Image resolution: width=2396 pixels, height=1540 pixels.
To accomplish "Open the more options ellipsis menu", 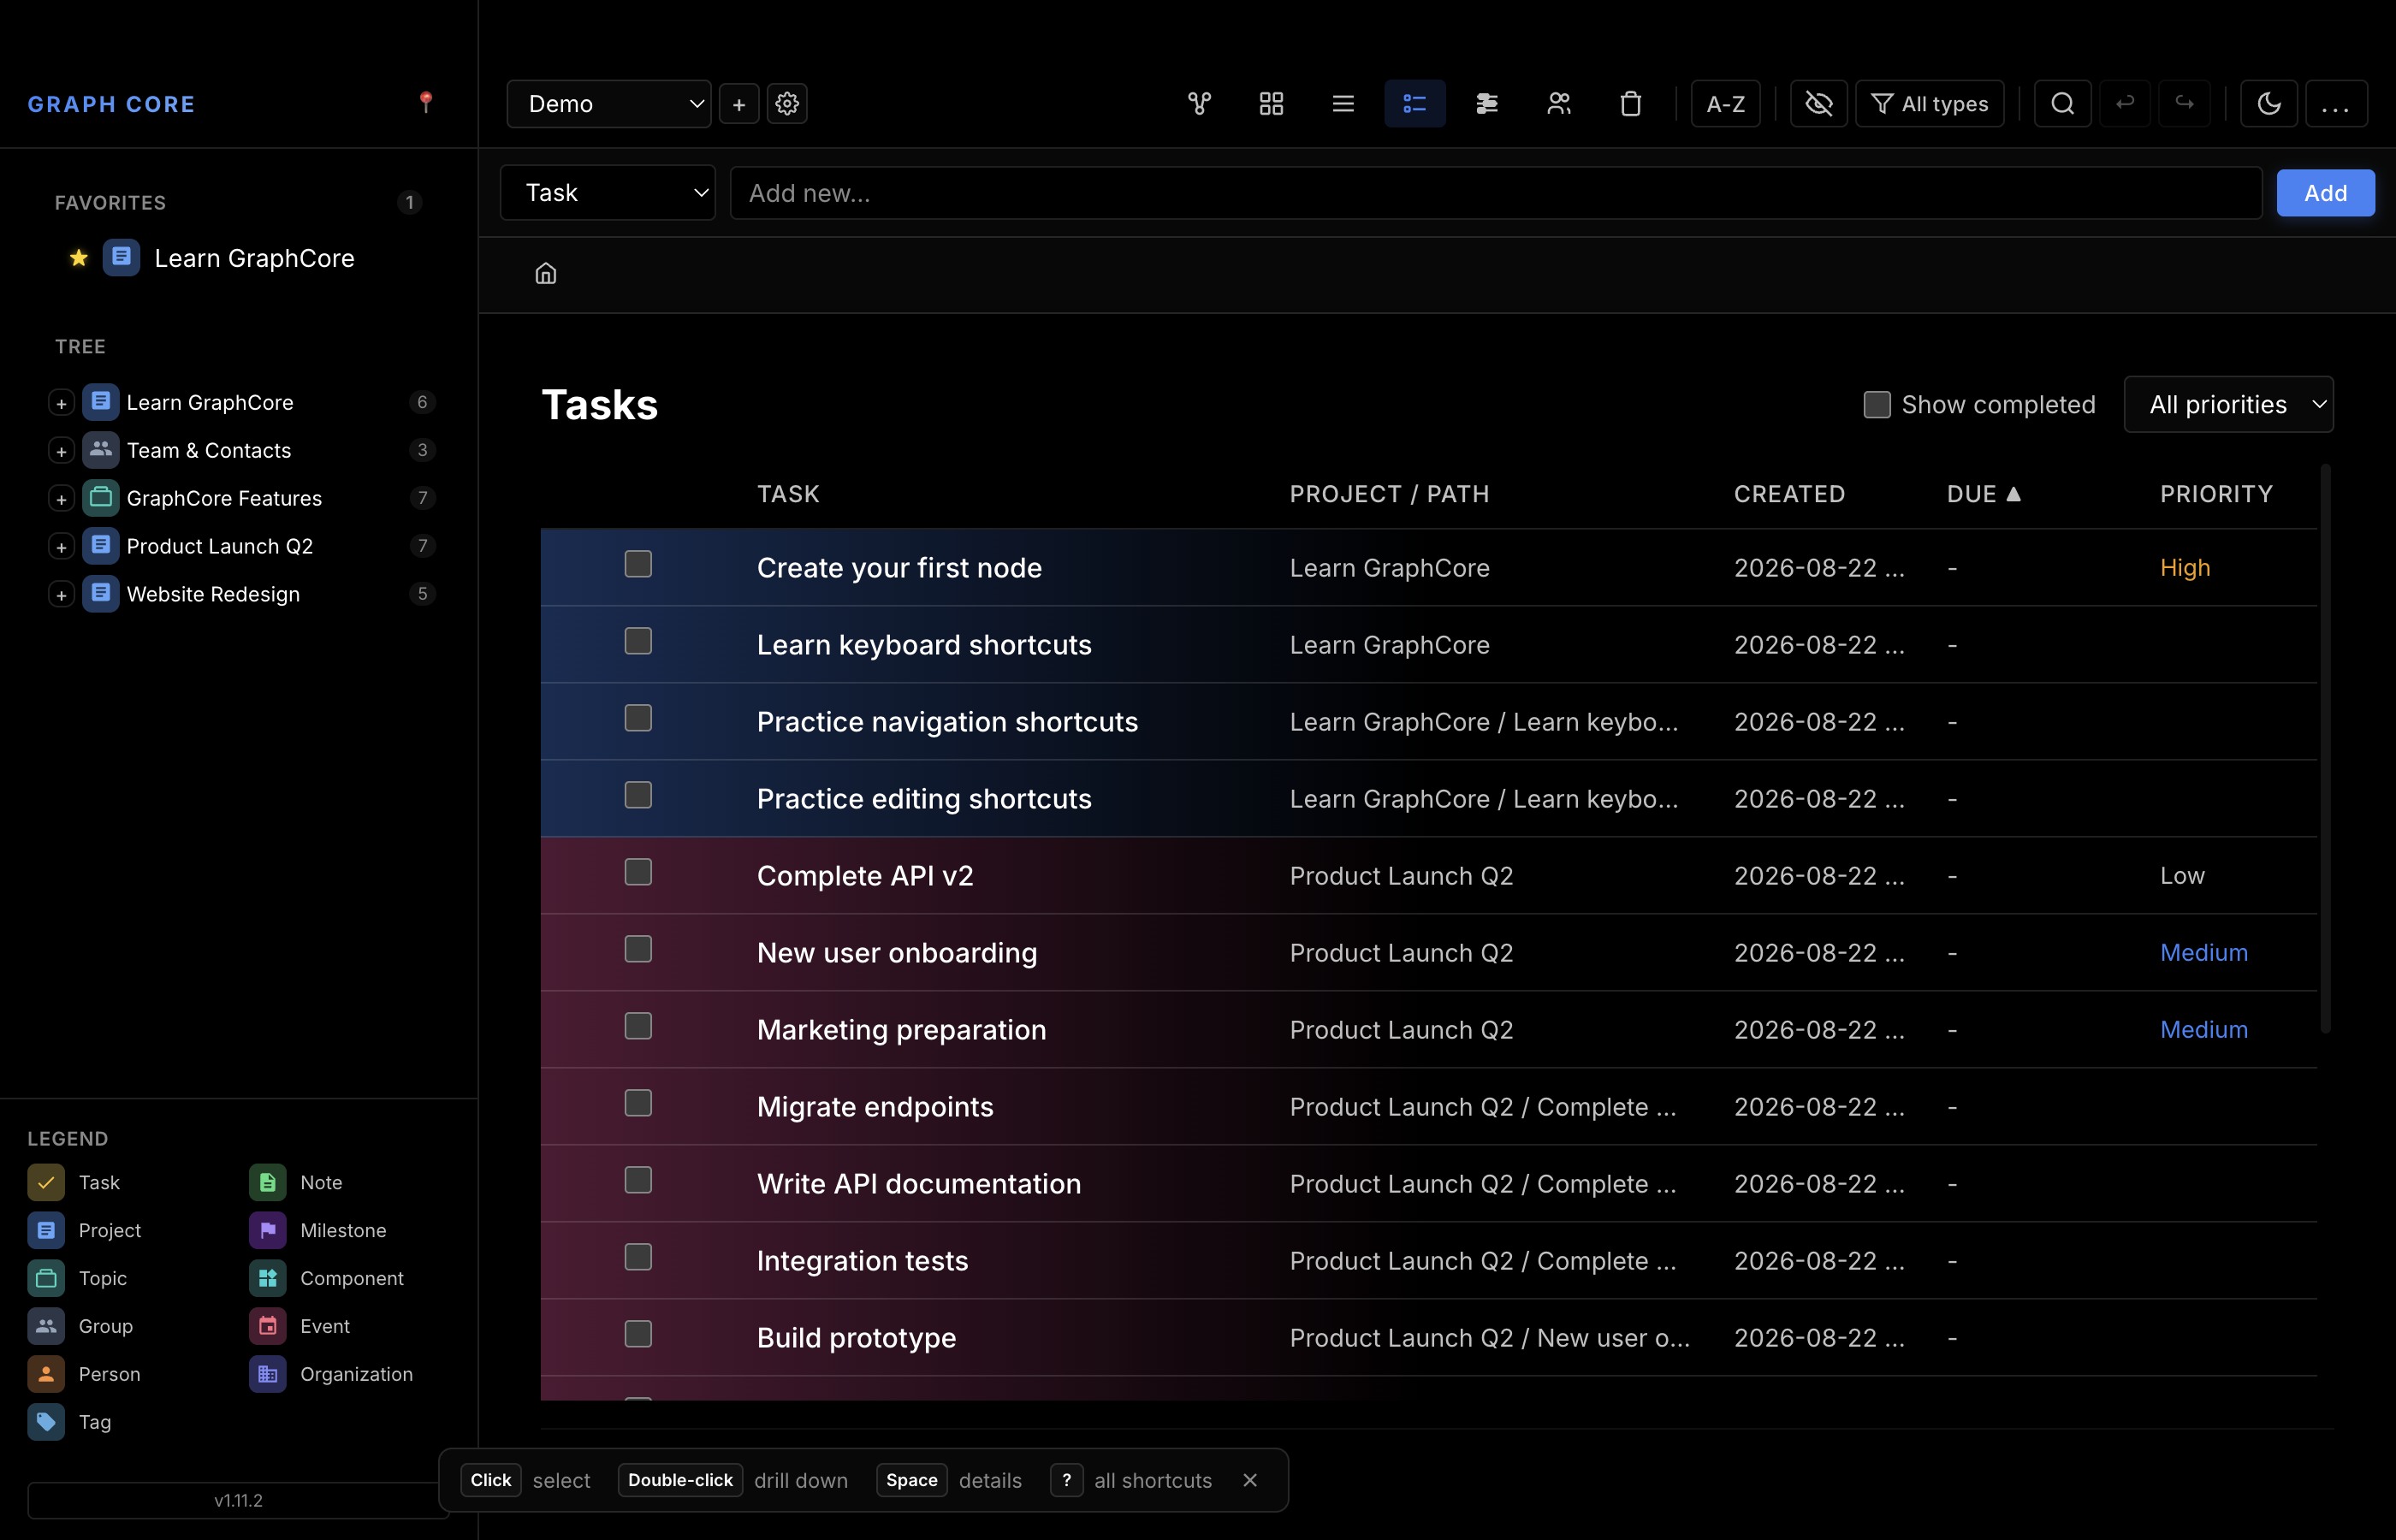I will point(2336,104).
